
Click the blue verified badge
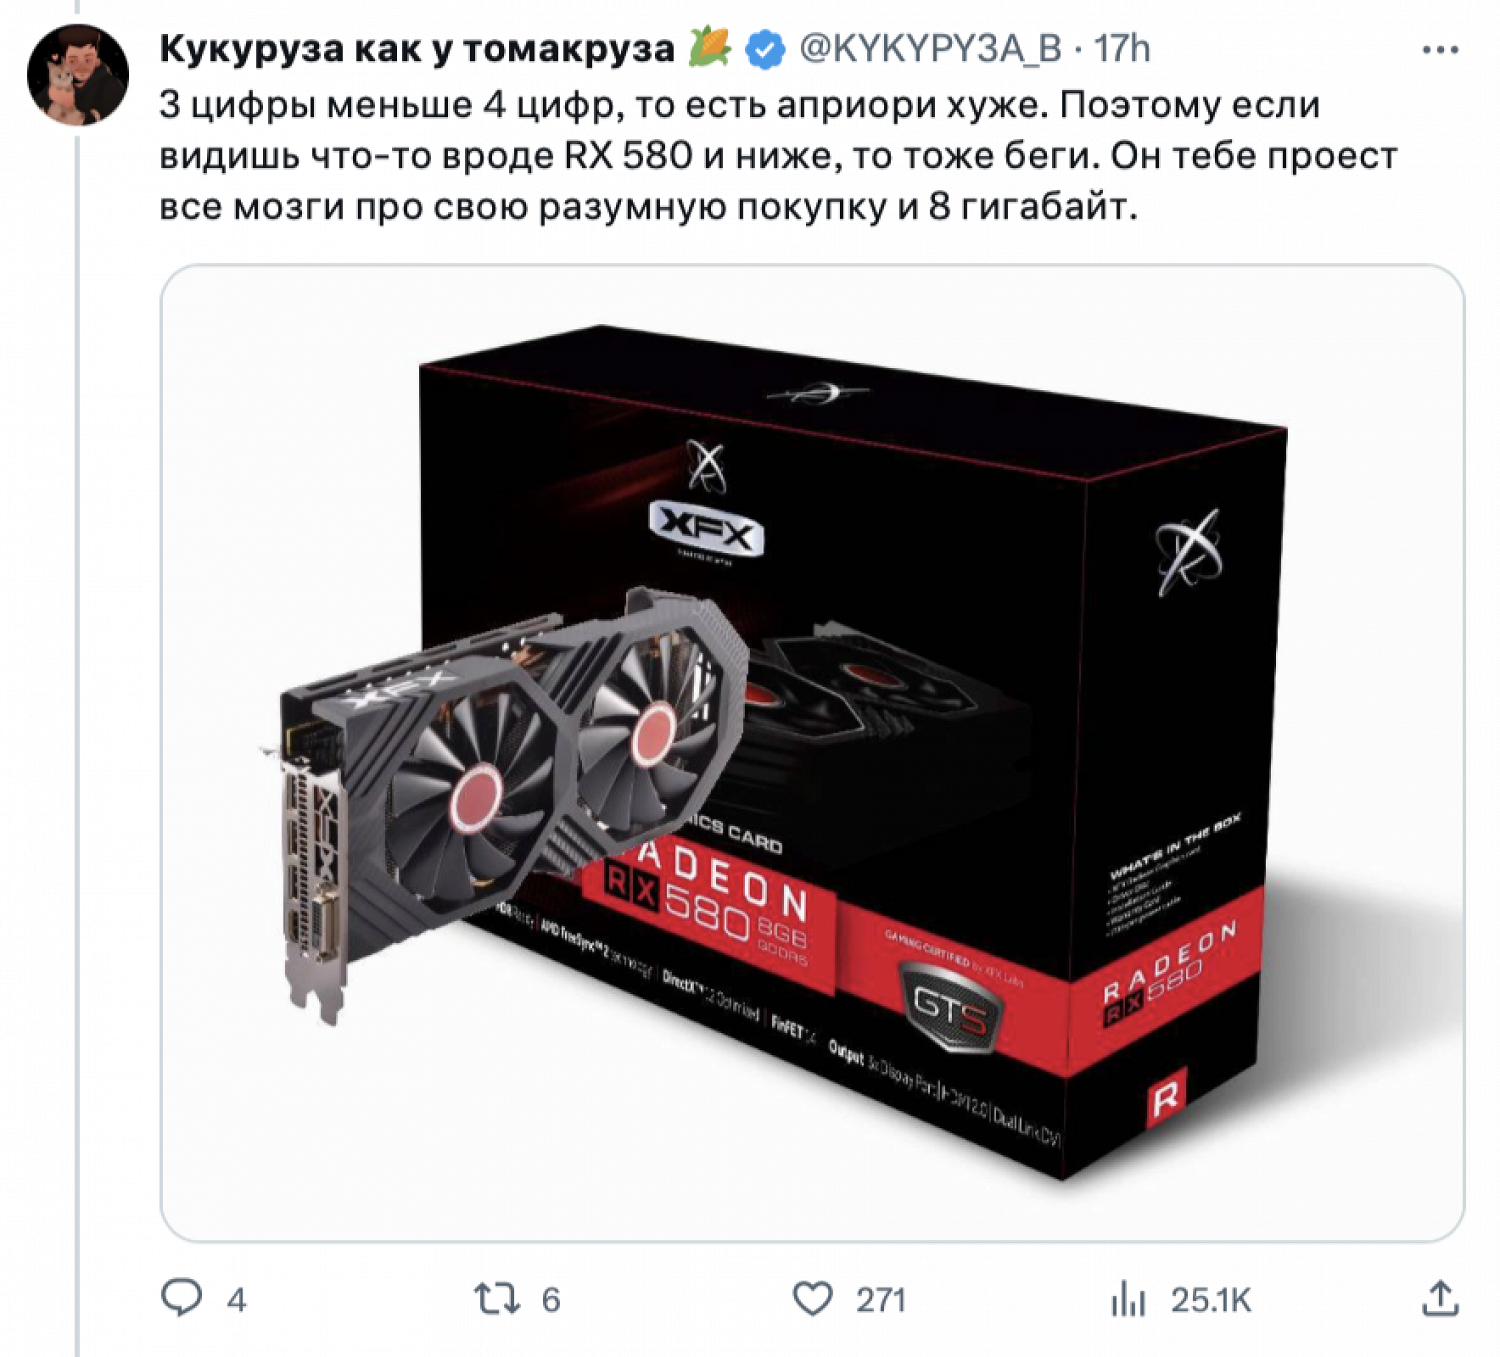pyautogui.click(x=766, y=49)
